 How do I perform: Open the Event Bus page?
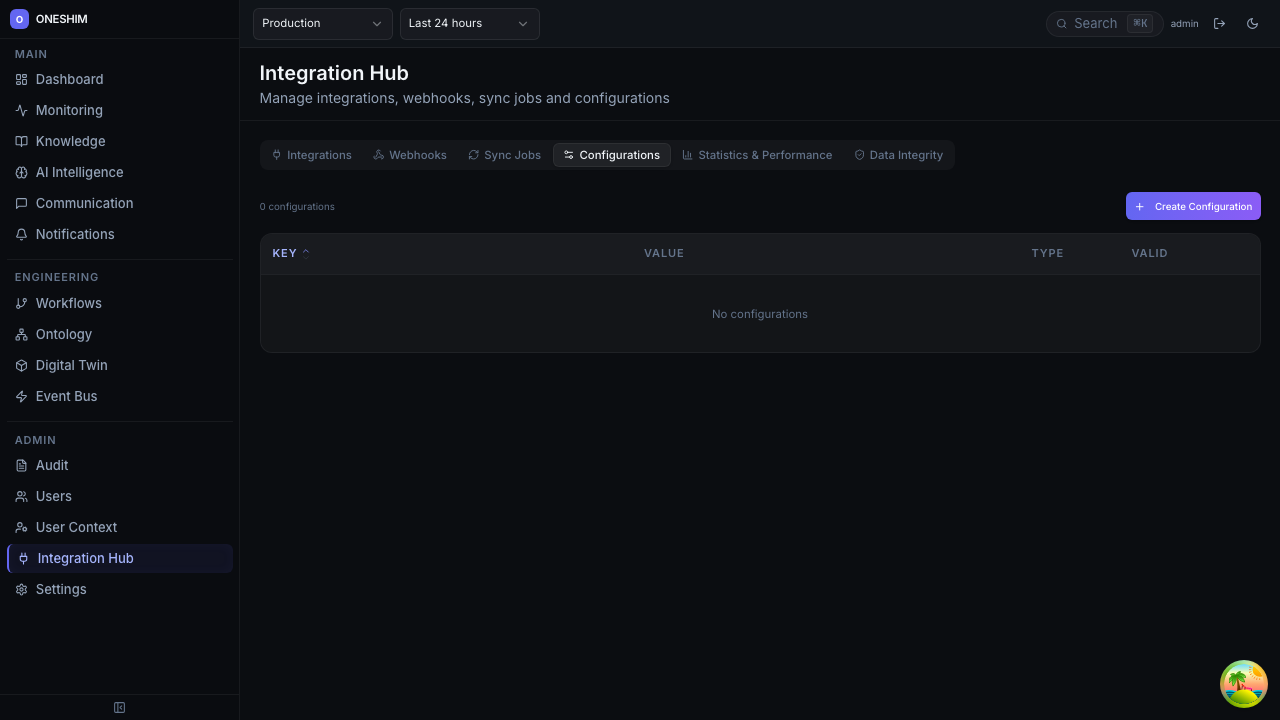[x=66, y=396]
